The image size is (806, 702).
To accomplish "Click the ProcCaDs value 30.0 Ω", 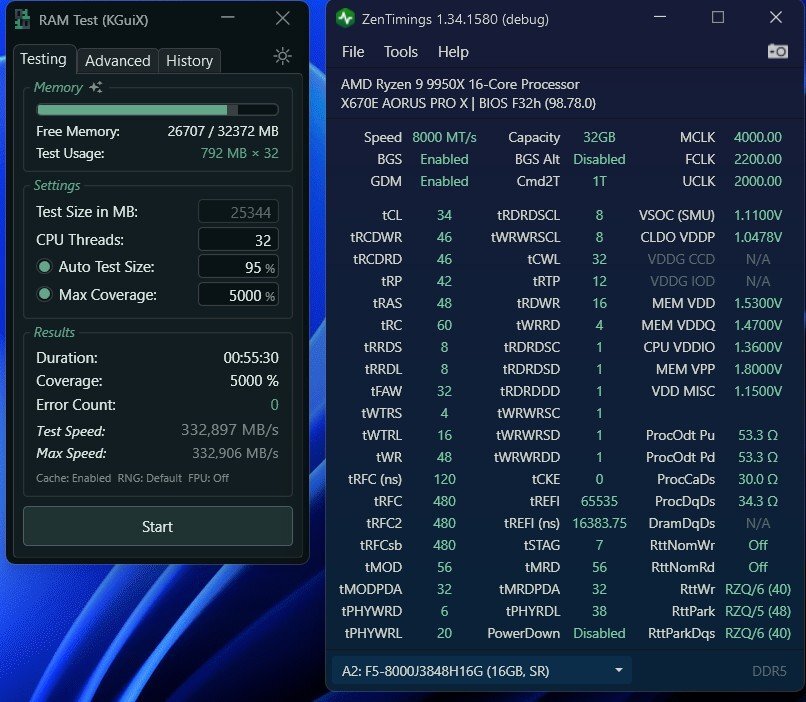I will point(758,479).
